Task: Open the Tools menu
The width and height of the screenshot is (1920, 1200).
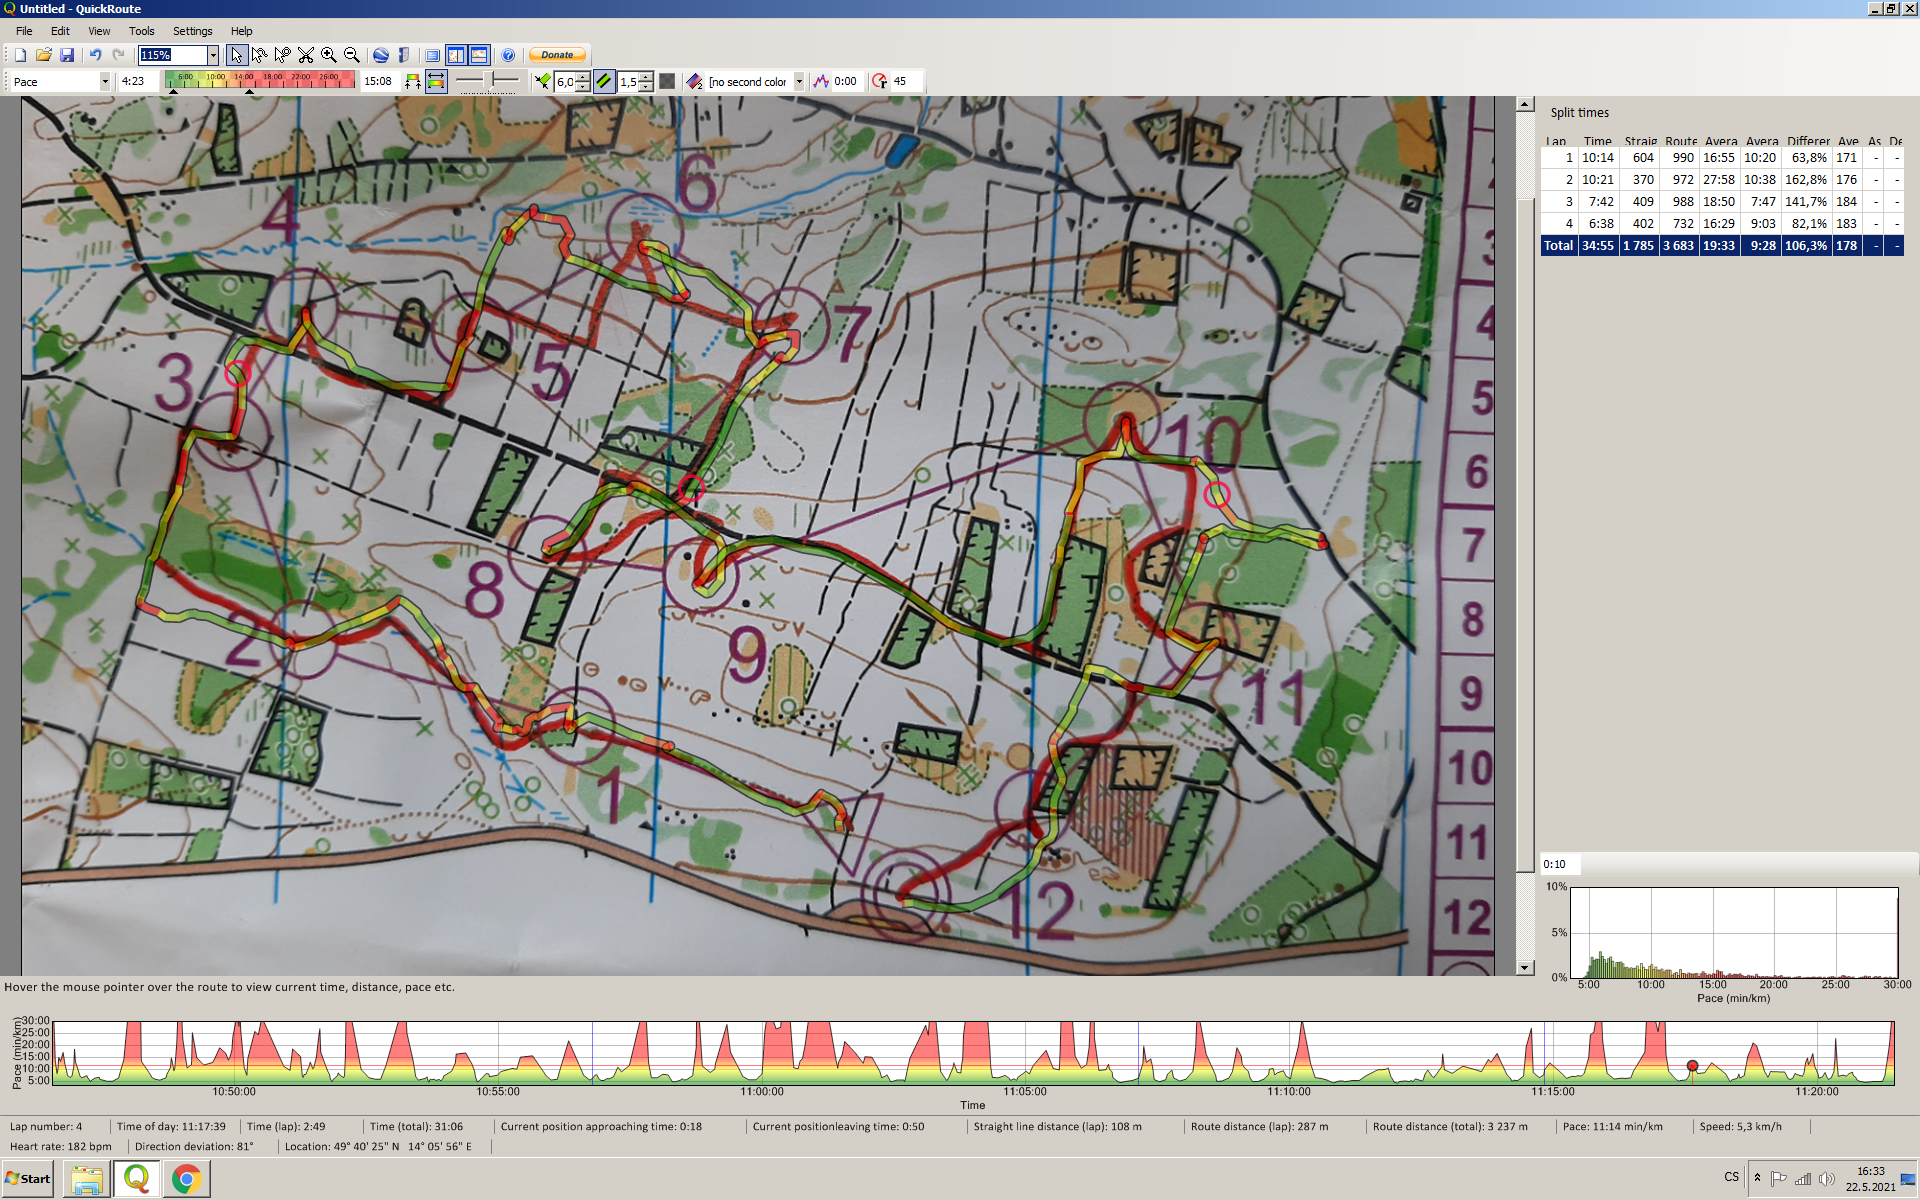Action: click(141, 31)
